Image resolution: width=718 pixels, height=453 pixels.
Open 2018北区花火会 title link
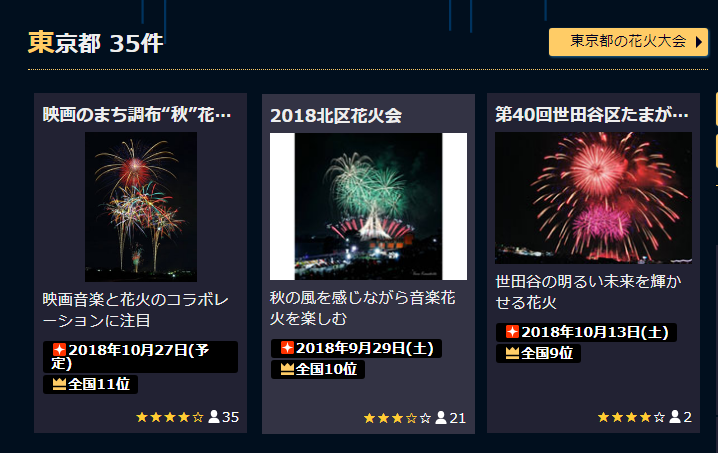(x=336, y=115)
